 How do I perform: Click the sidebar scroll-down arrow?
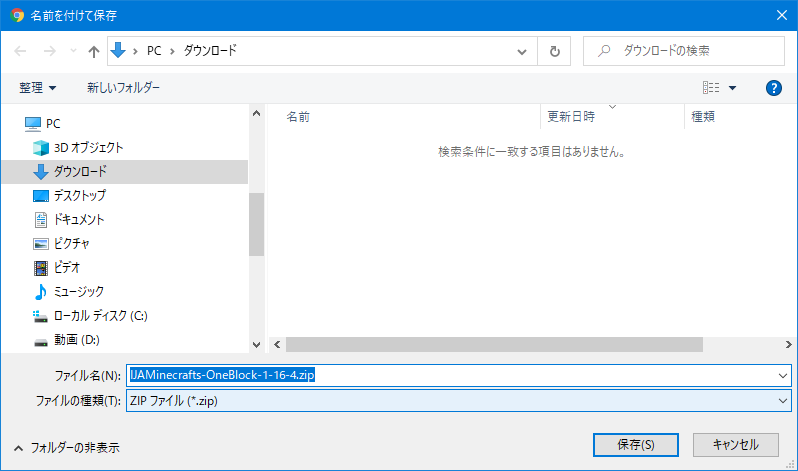(256, 345)
